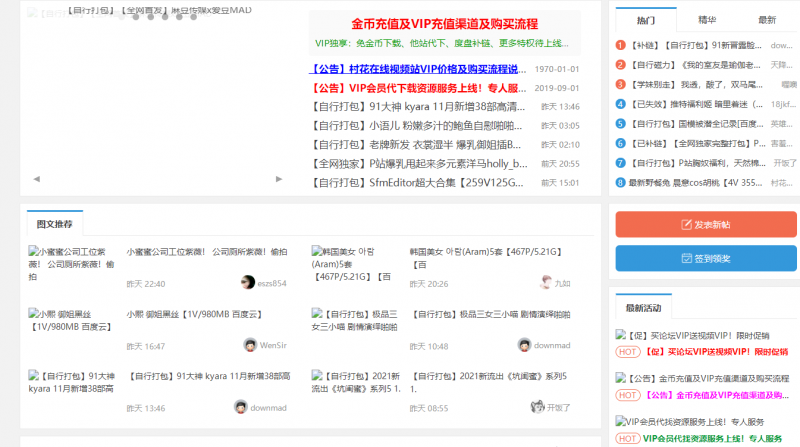This screenshot has width=800, height=447.
Task: Click the WenSir username link
Action: (x=273, y=345)
